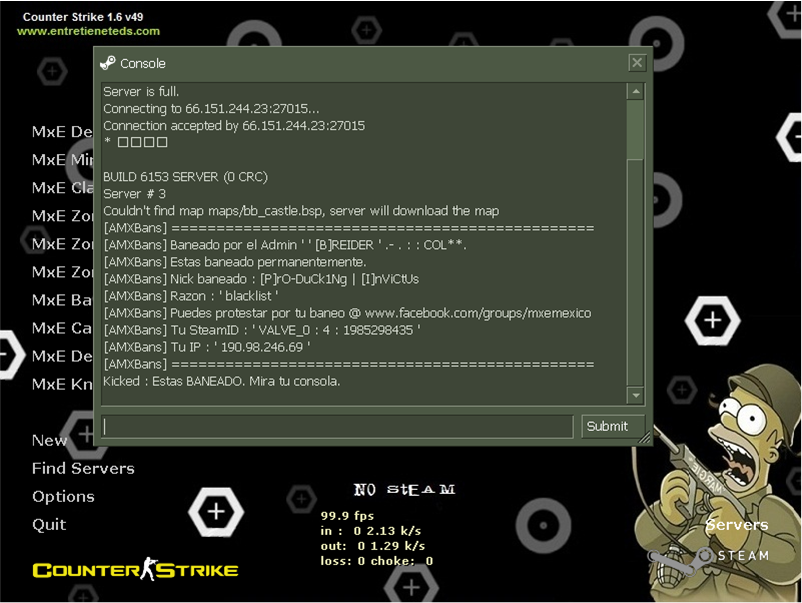802x603 pixels.
Task: Open the Servers link near Steam logo
Action: point(737,525)
